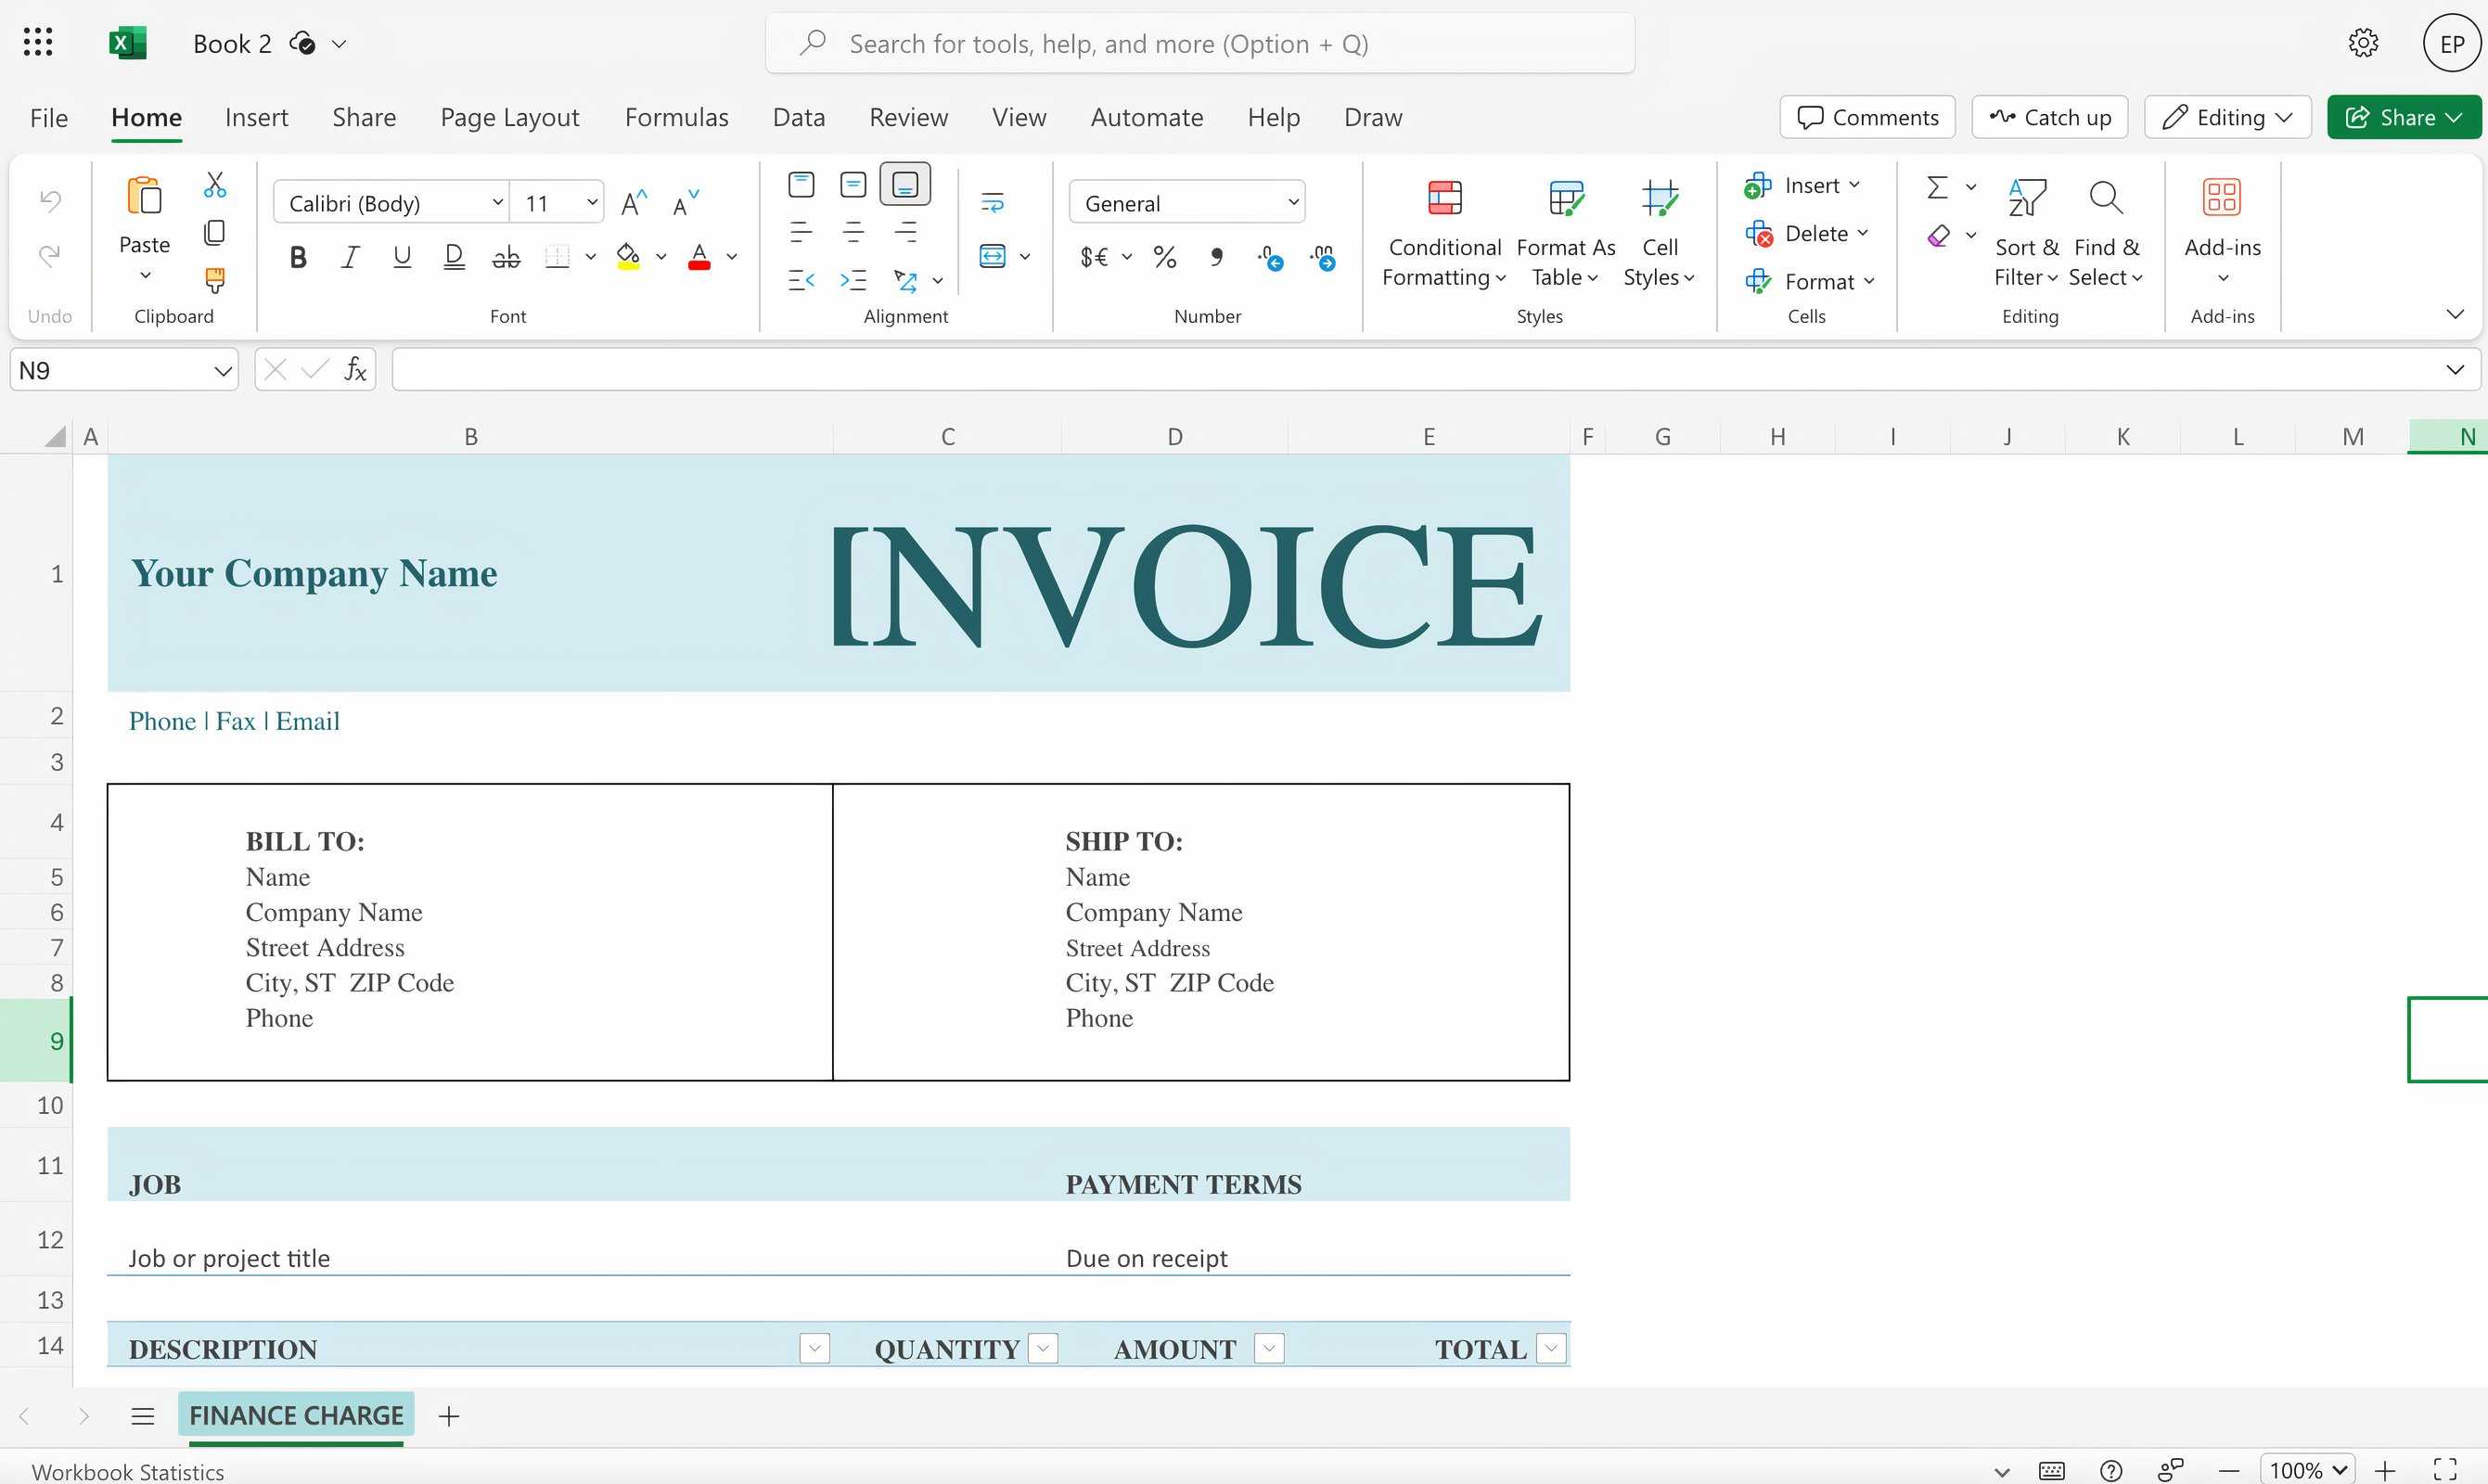Image resolution: width=2488 pixels, height=1484 pixels.
Task: Click the Merge cells icon
Action: pos(992,256)
